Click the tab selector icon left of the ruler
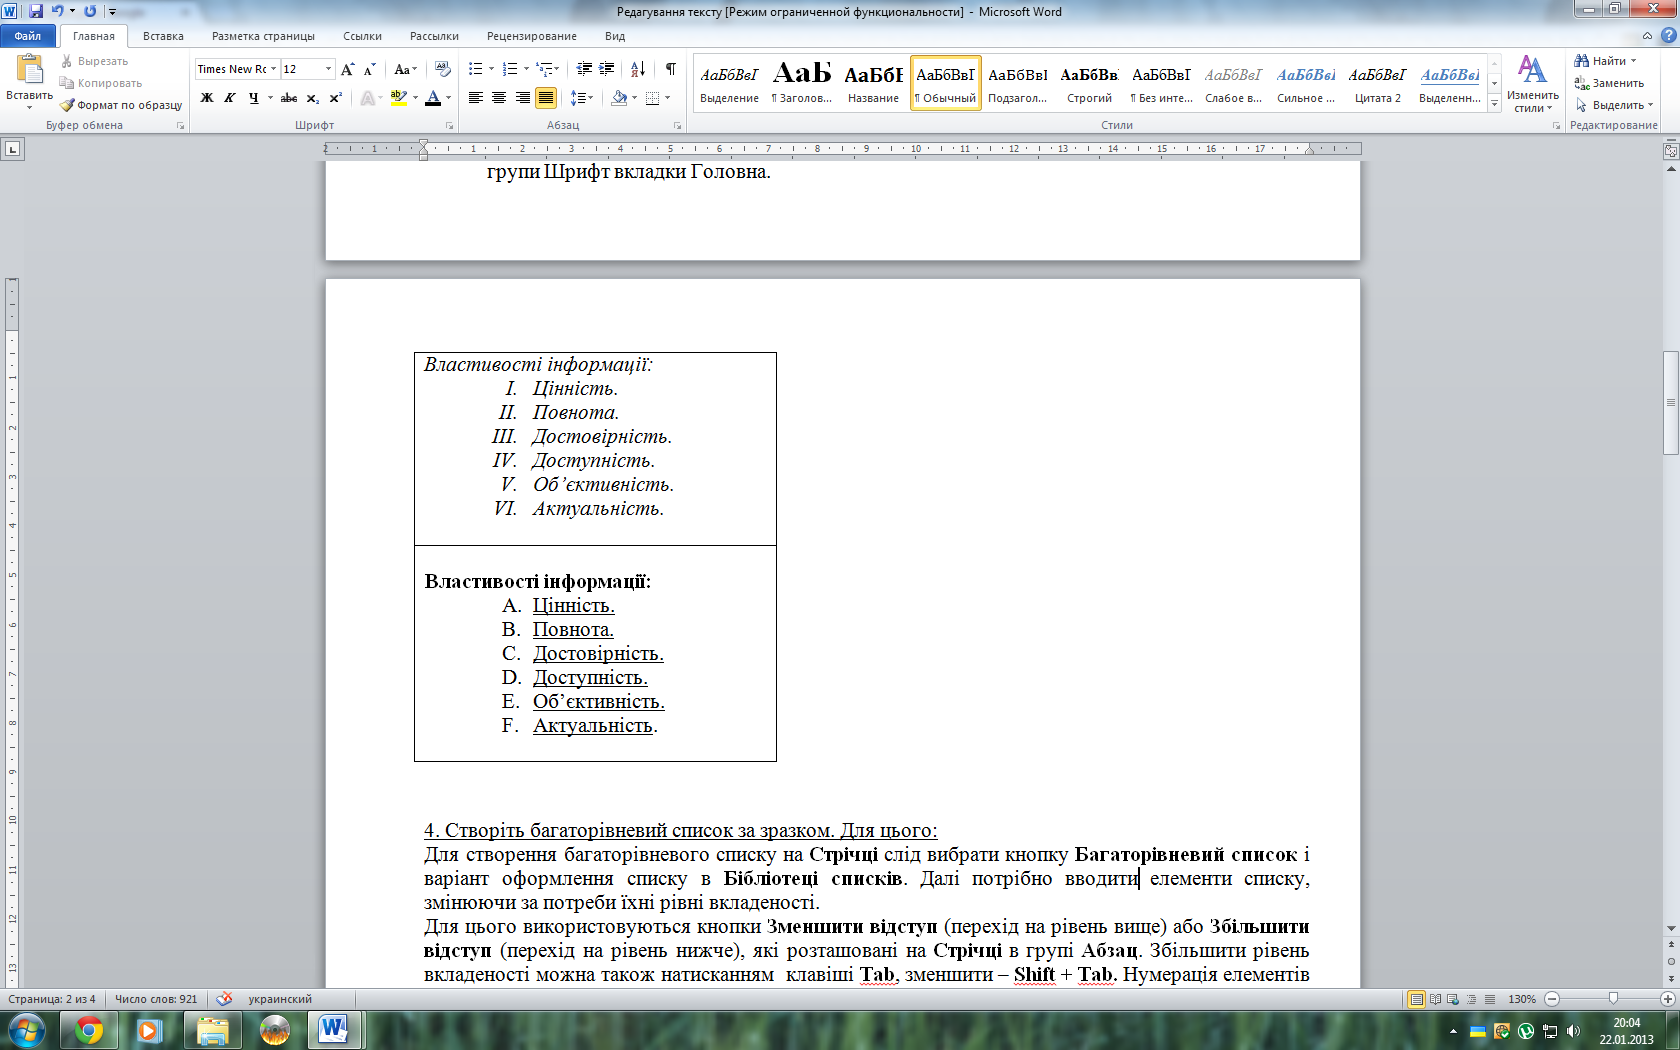The width and height of the screenshot is (1680, 1050). pos(13,149)
